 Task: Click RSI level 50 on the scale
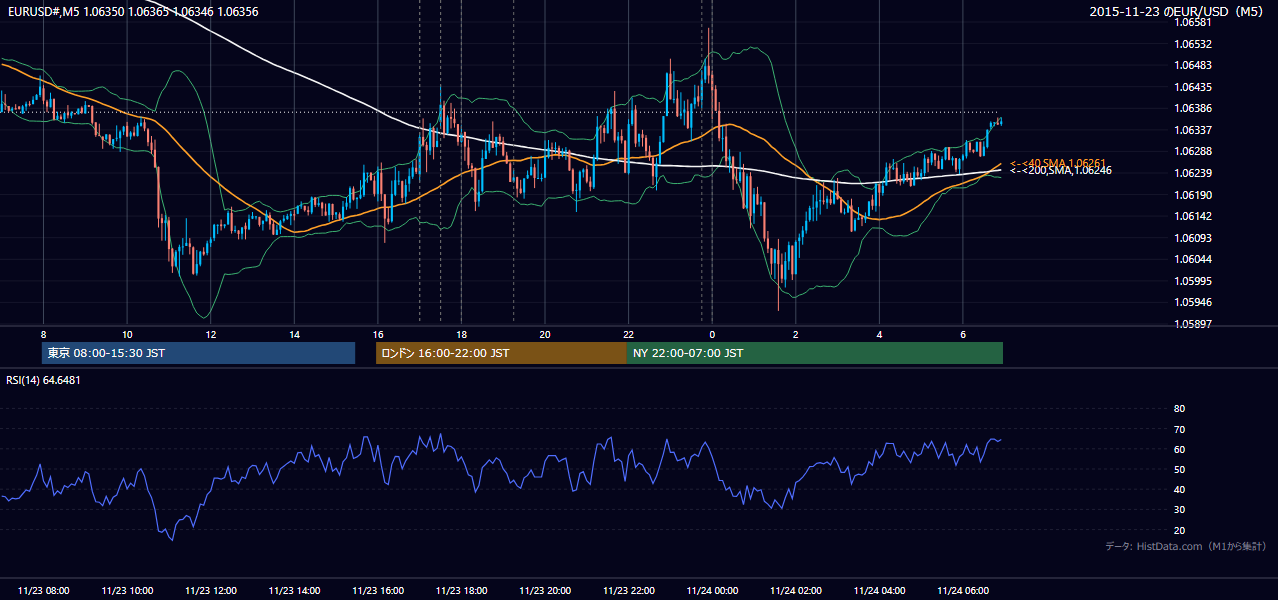pos(1179,469)
